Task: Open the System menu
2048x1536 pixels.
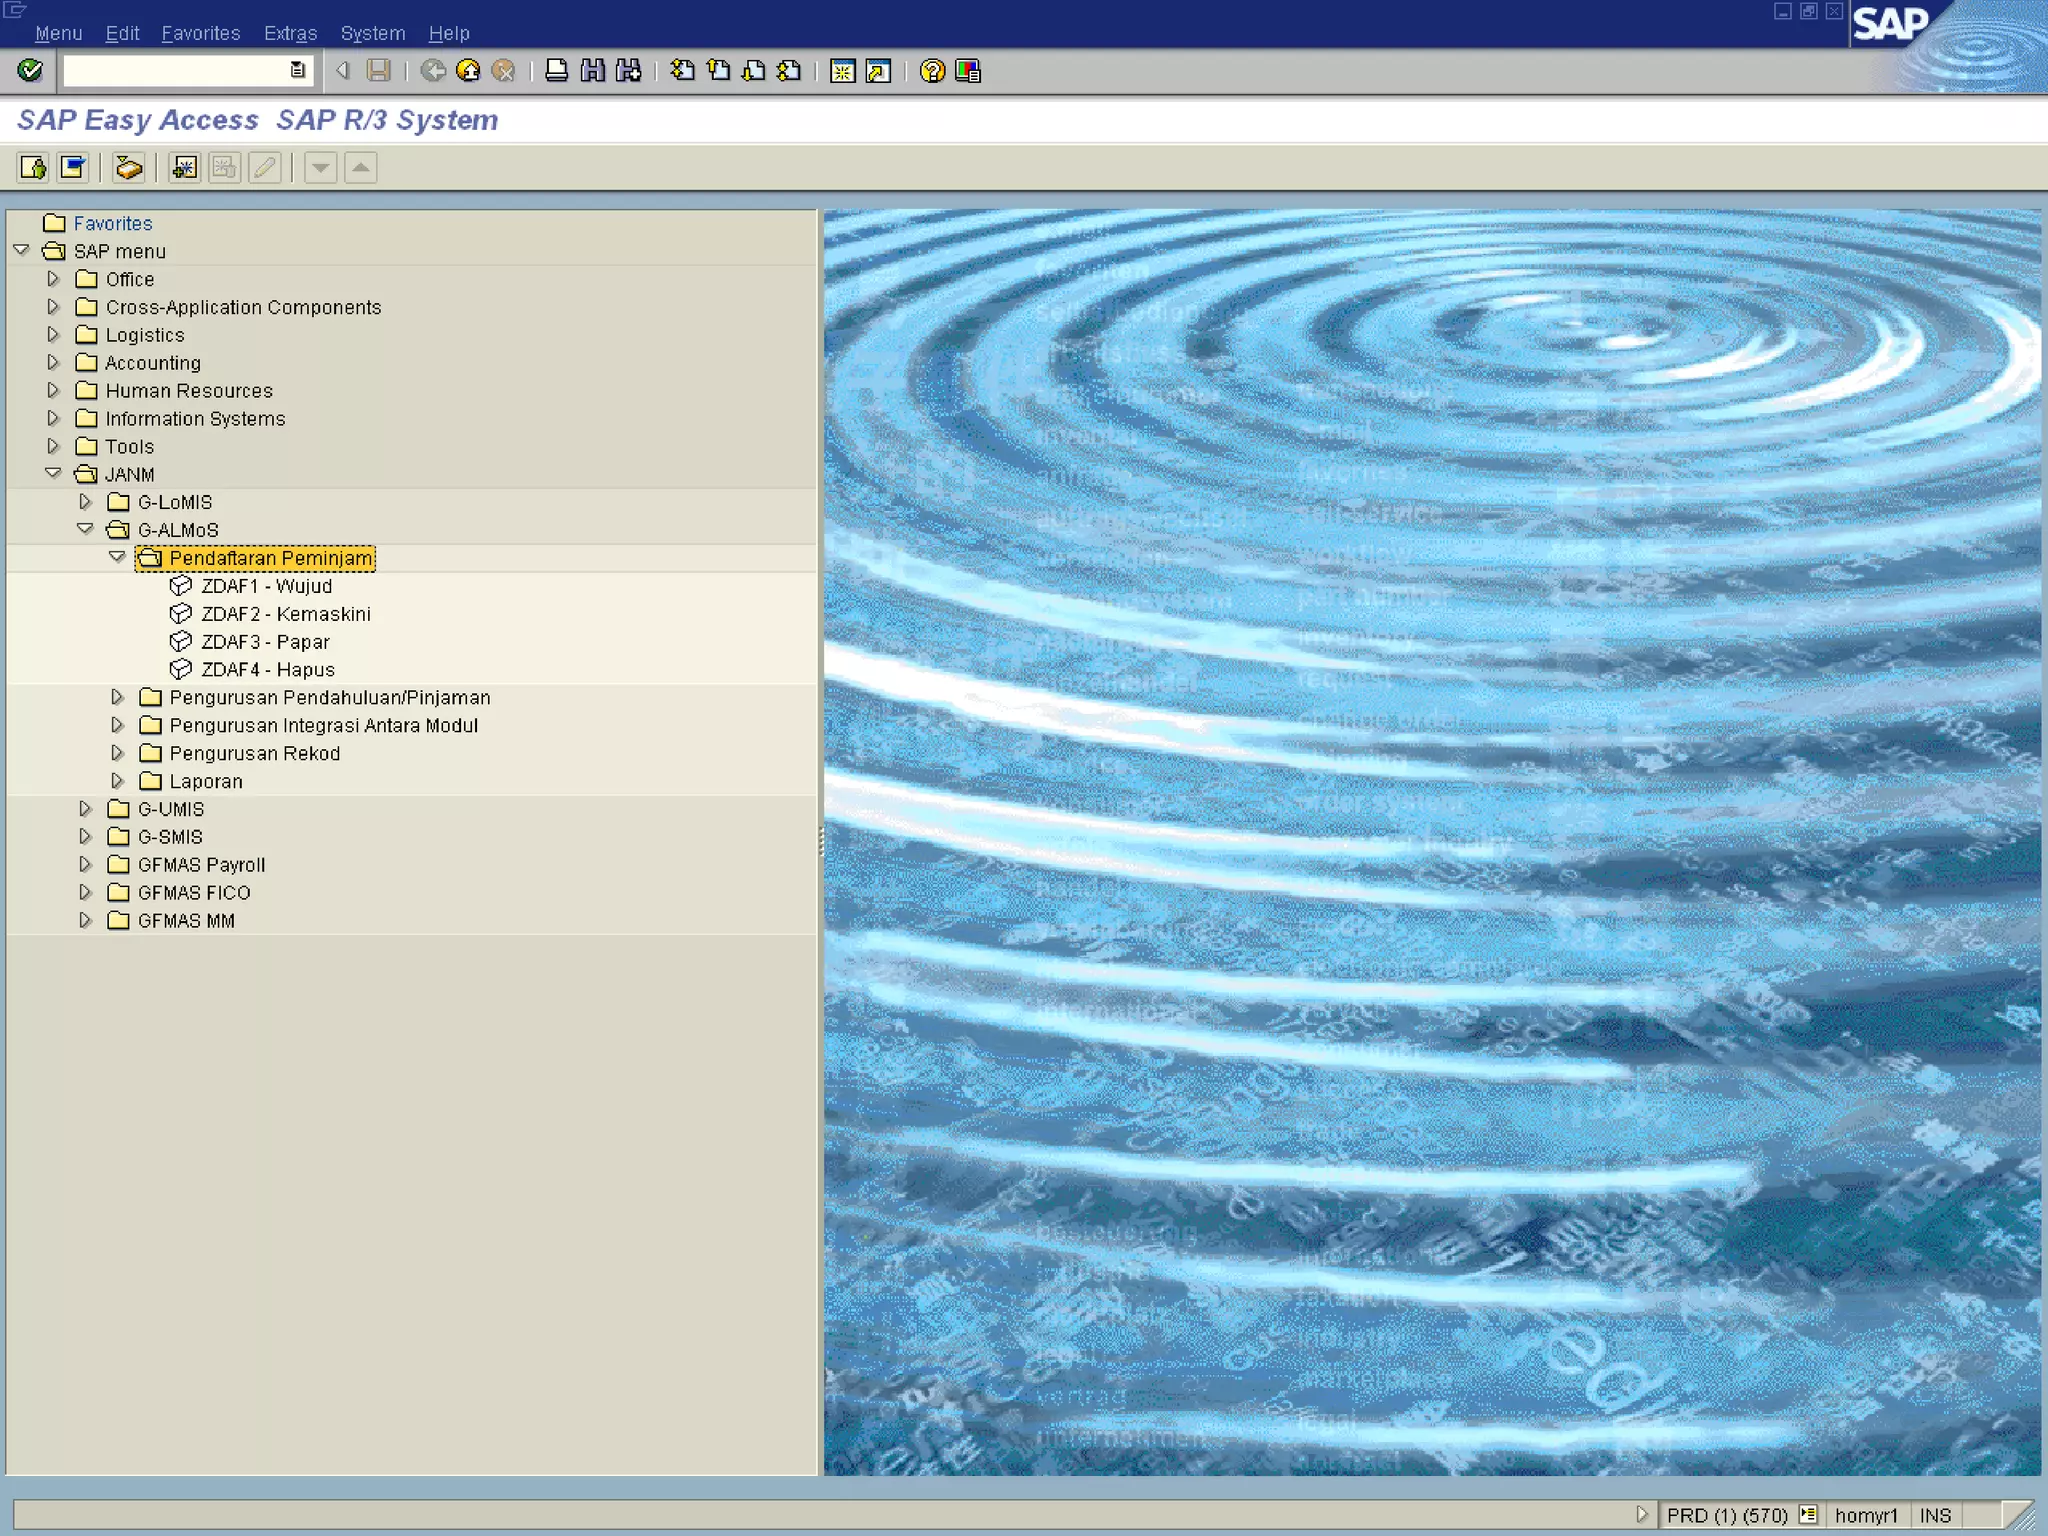Action: click(372, 33)
